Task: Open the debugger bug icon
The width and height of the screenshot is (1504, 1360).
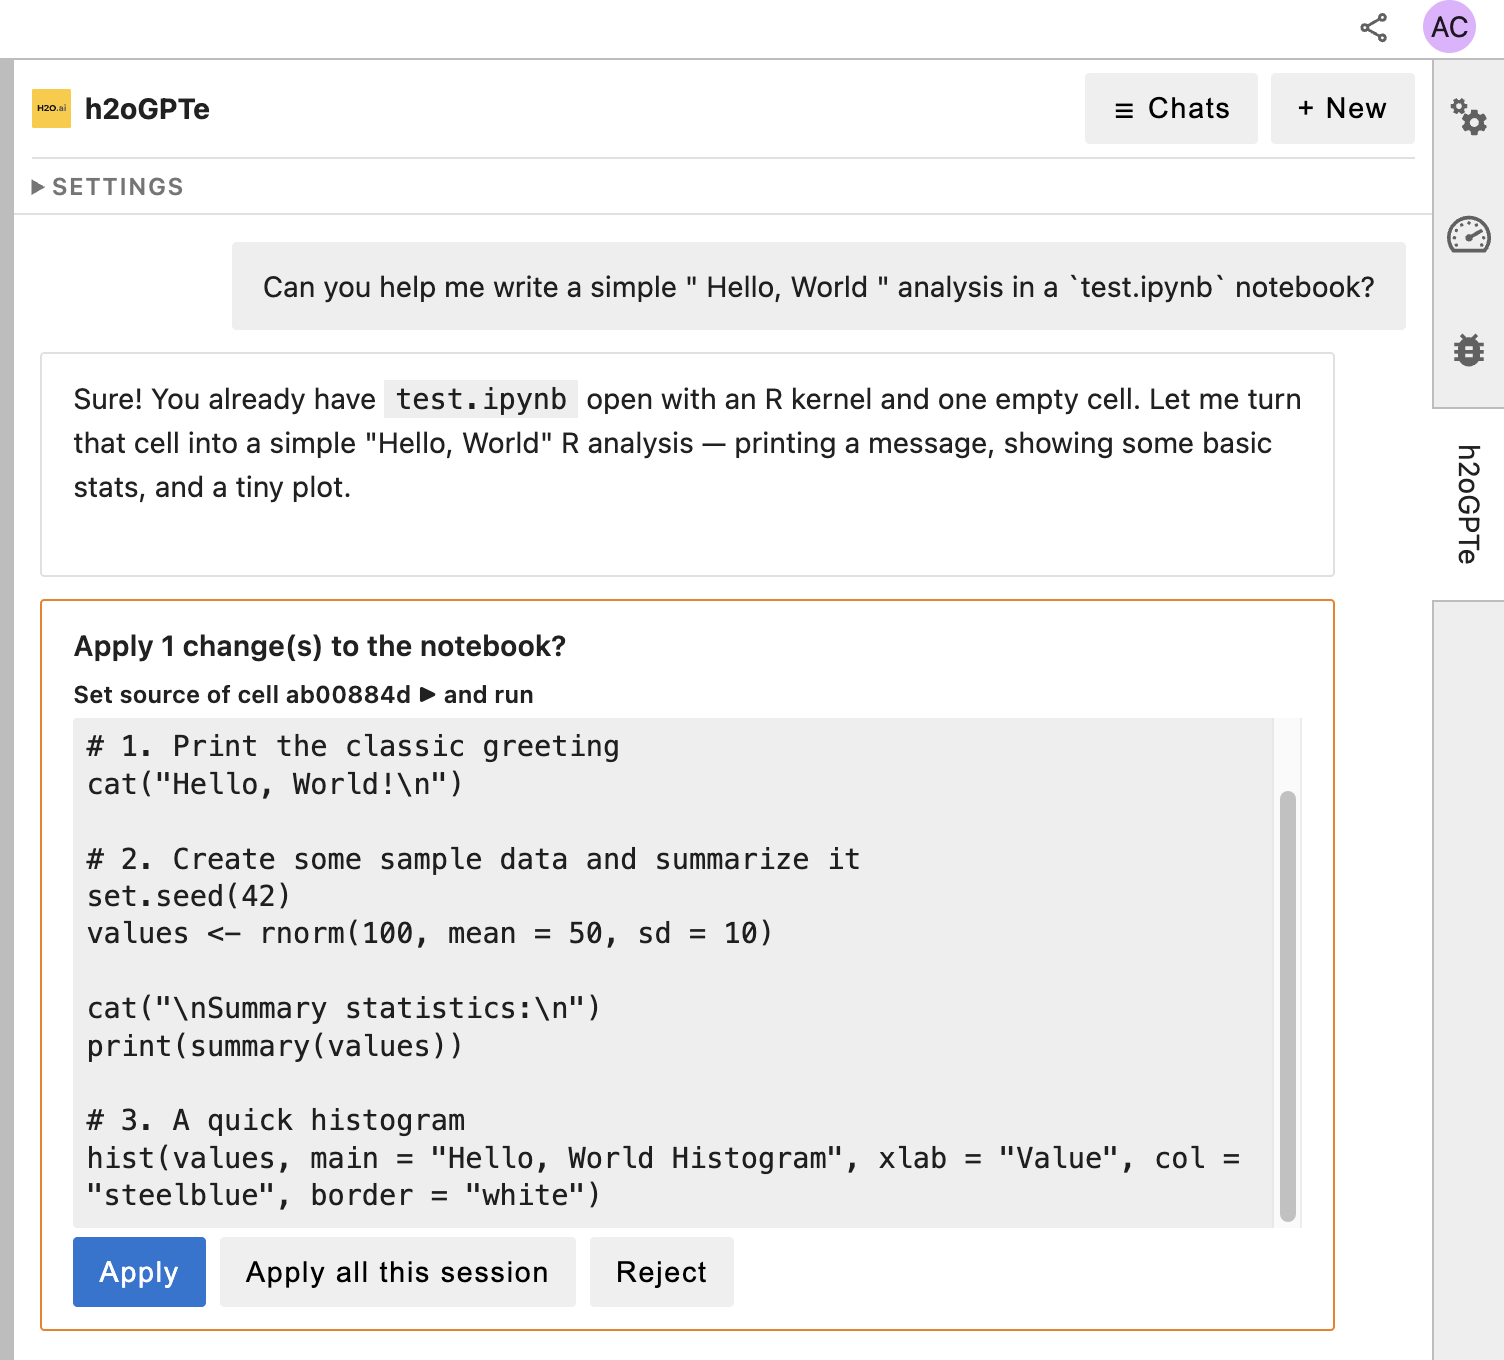Action: tap(1468, 350)
